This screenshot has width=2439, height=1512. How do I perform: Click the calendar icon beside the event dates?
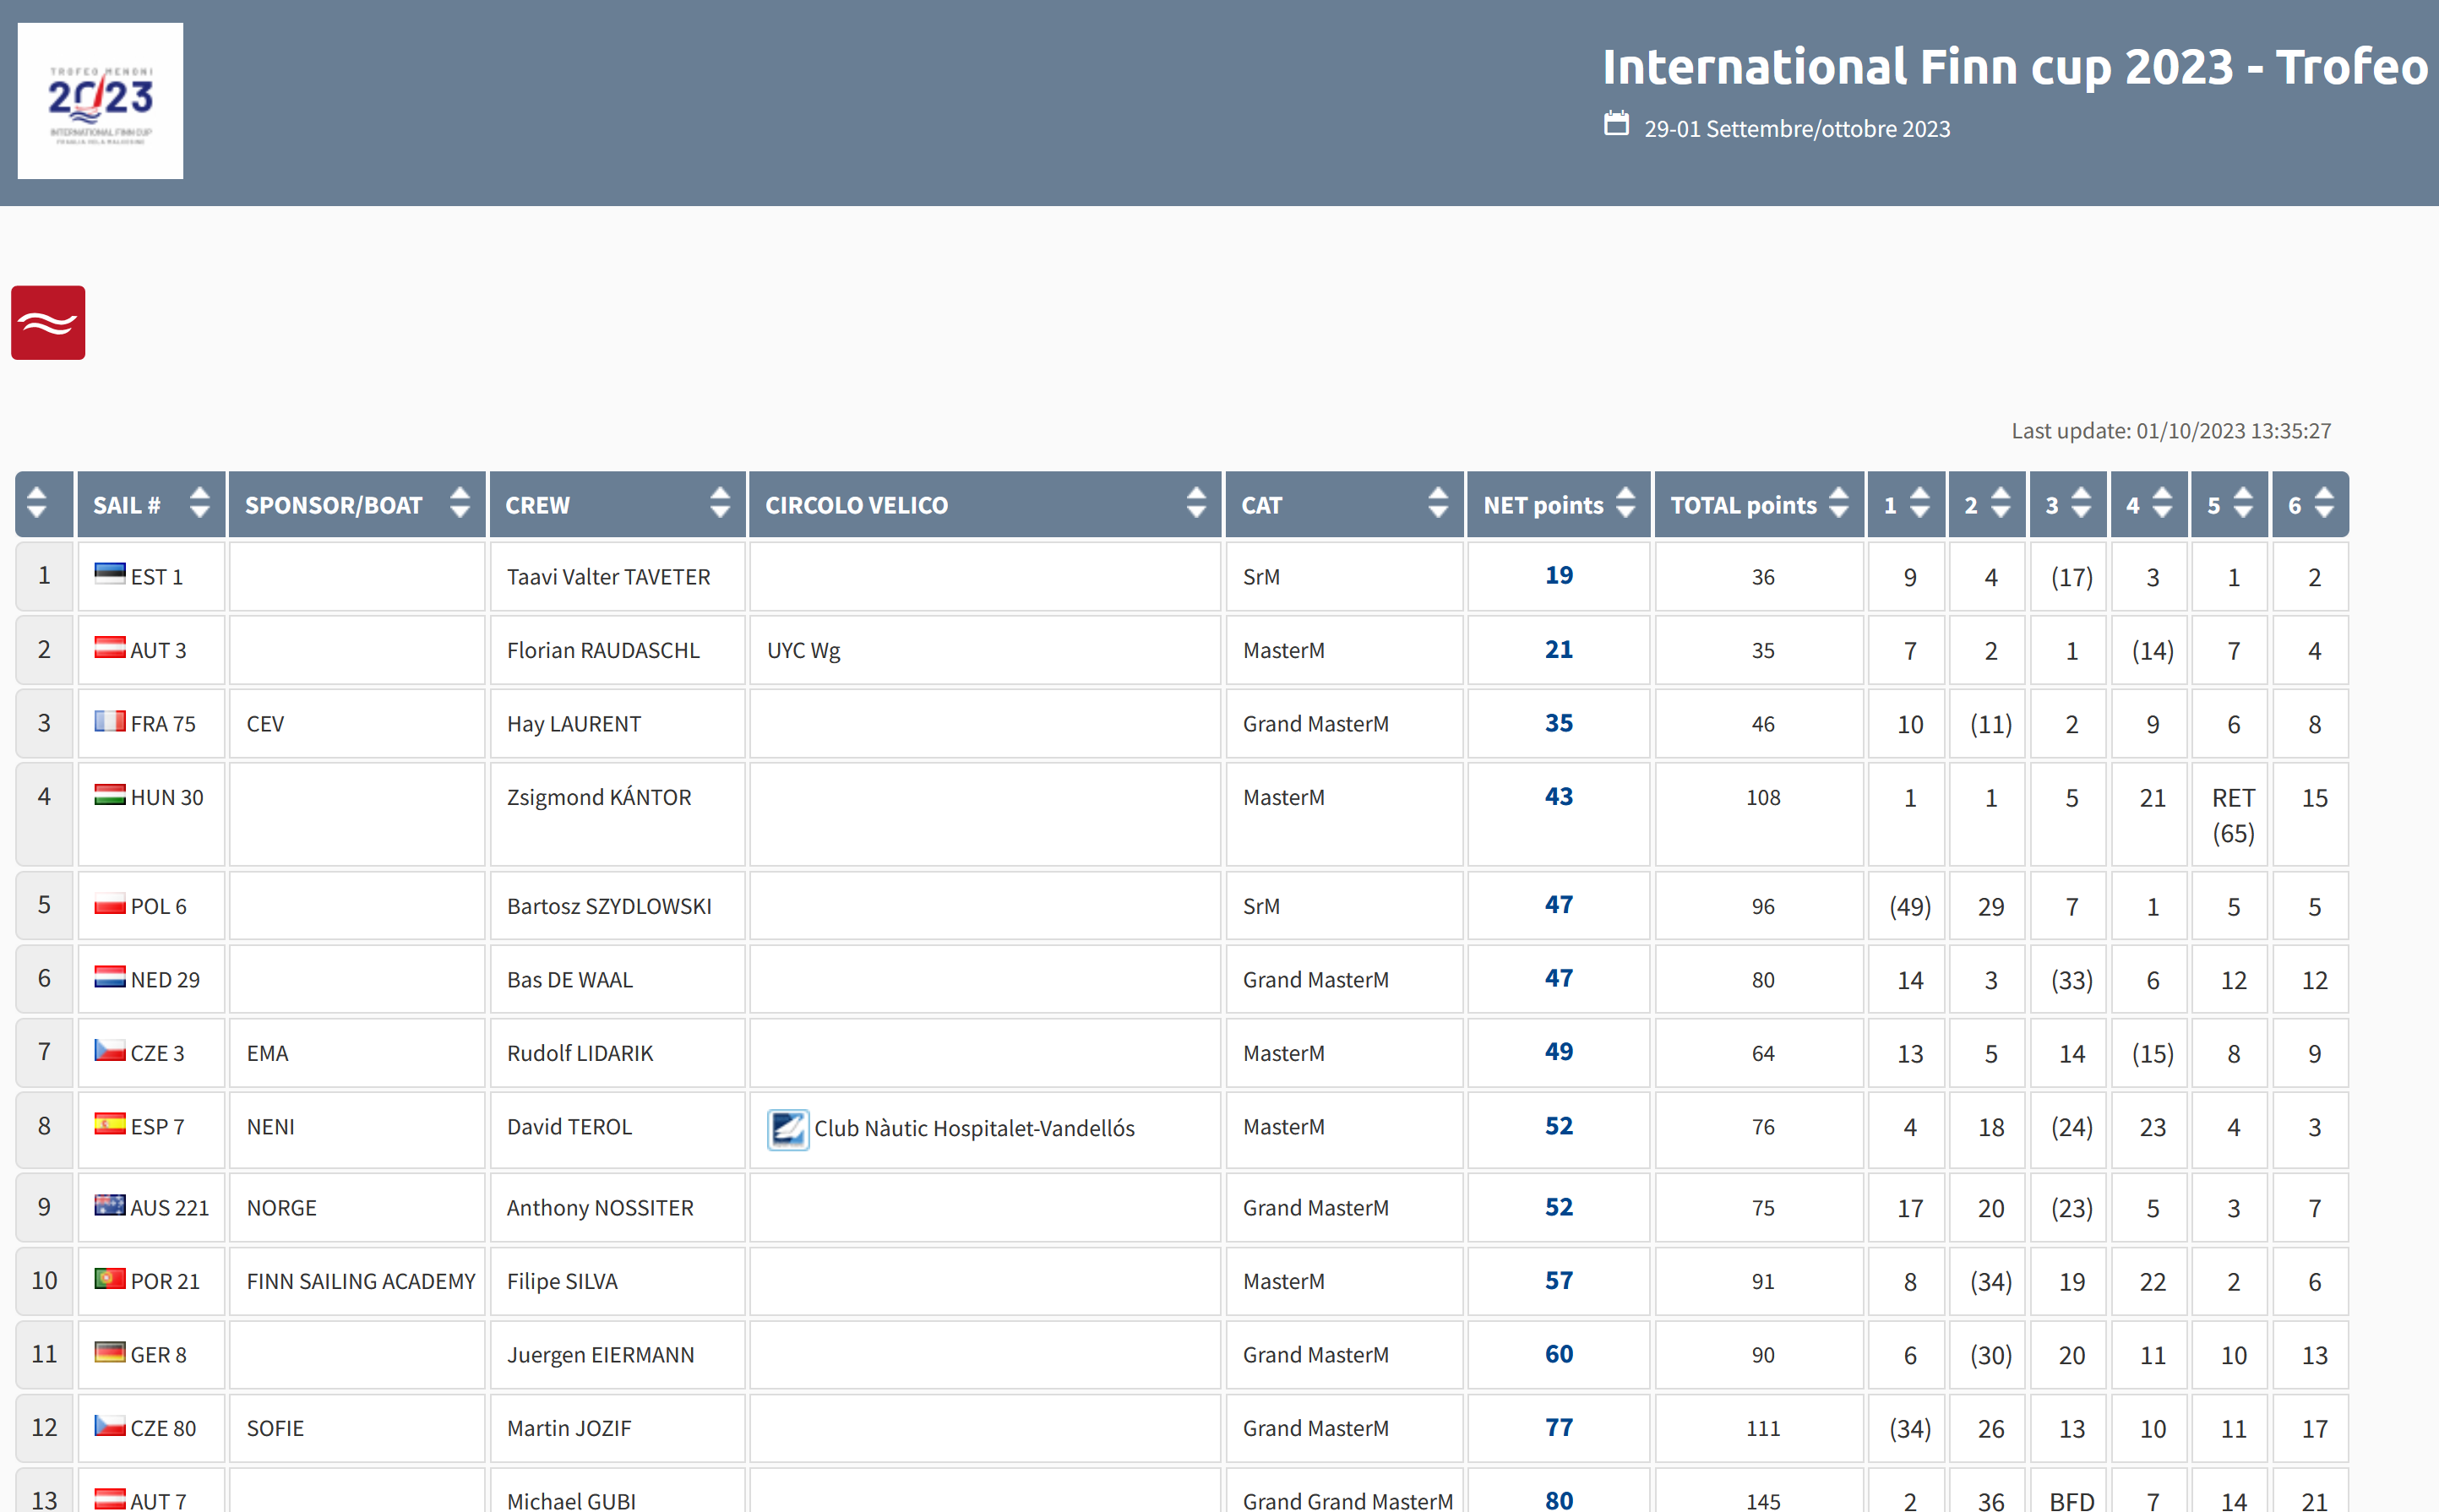[1616, 124]
